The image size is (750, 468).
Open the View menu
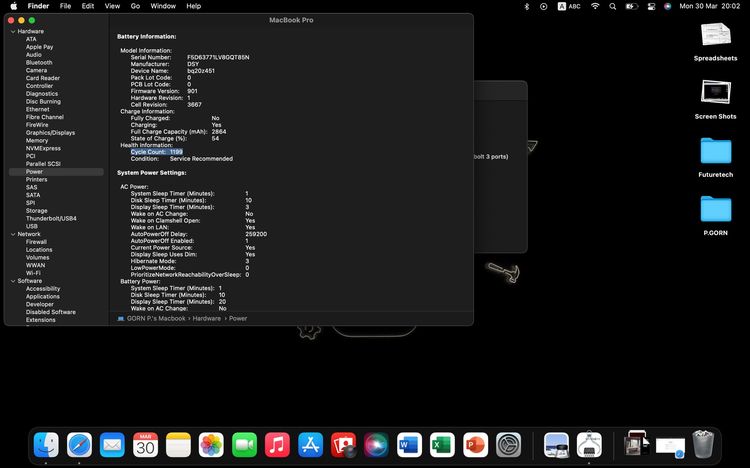pos(112,6)
